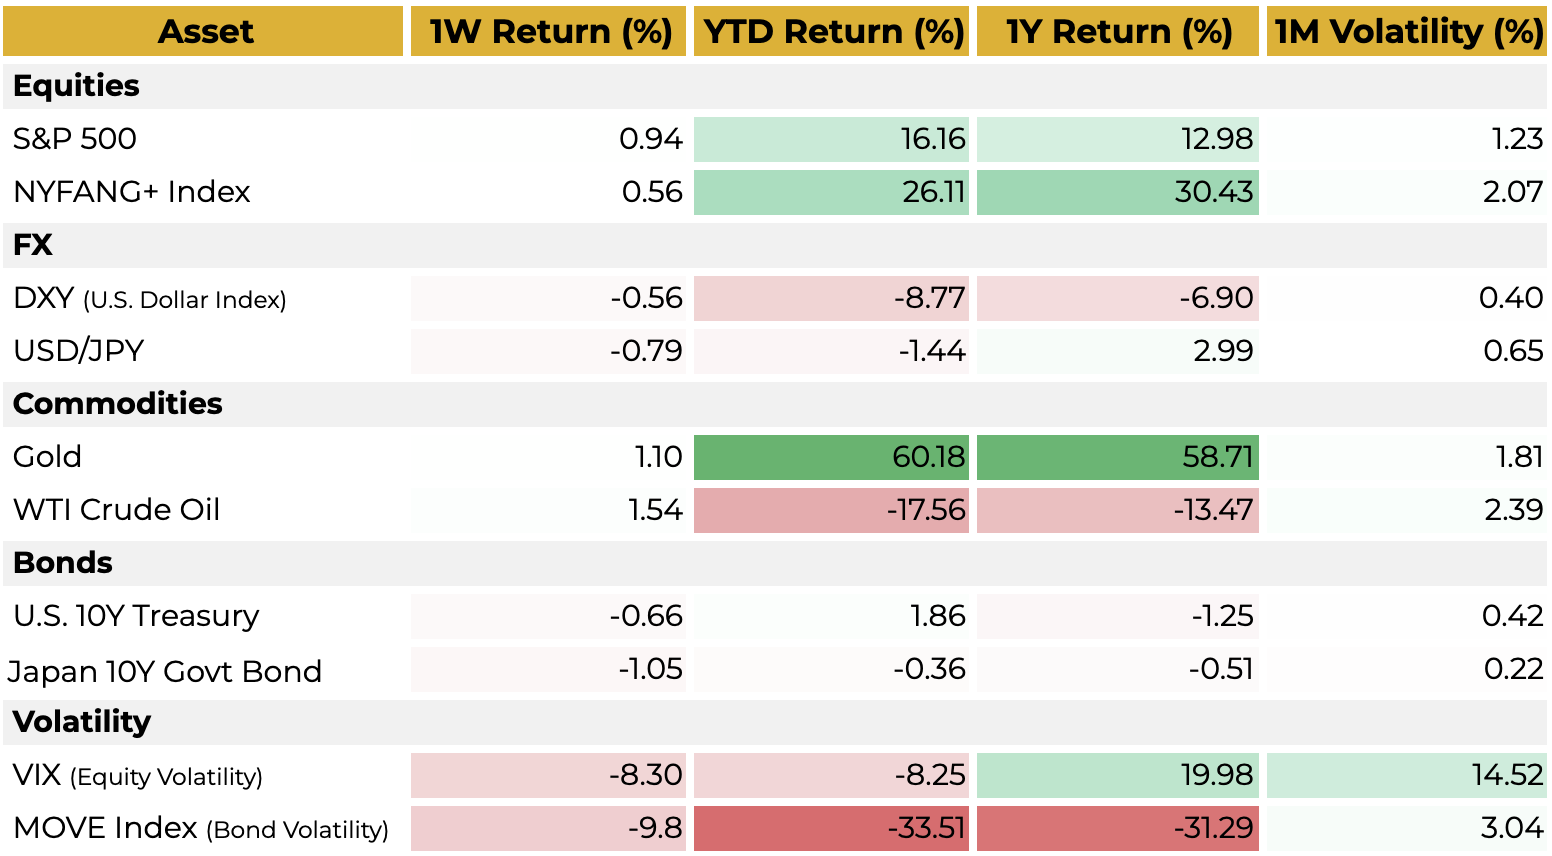Screen dimensions: 1552x856
Task: Click the Equities section row
Action: click(76, 86)
